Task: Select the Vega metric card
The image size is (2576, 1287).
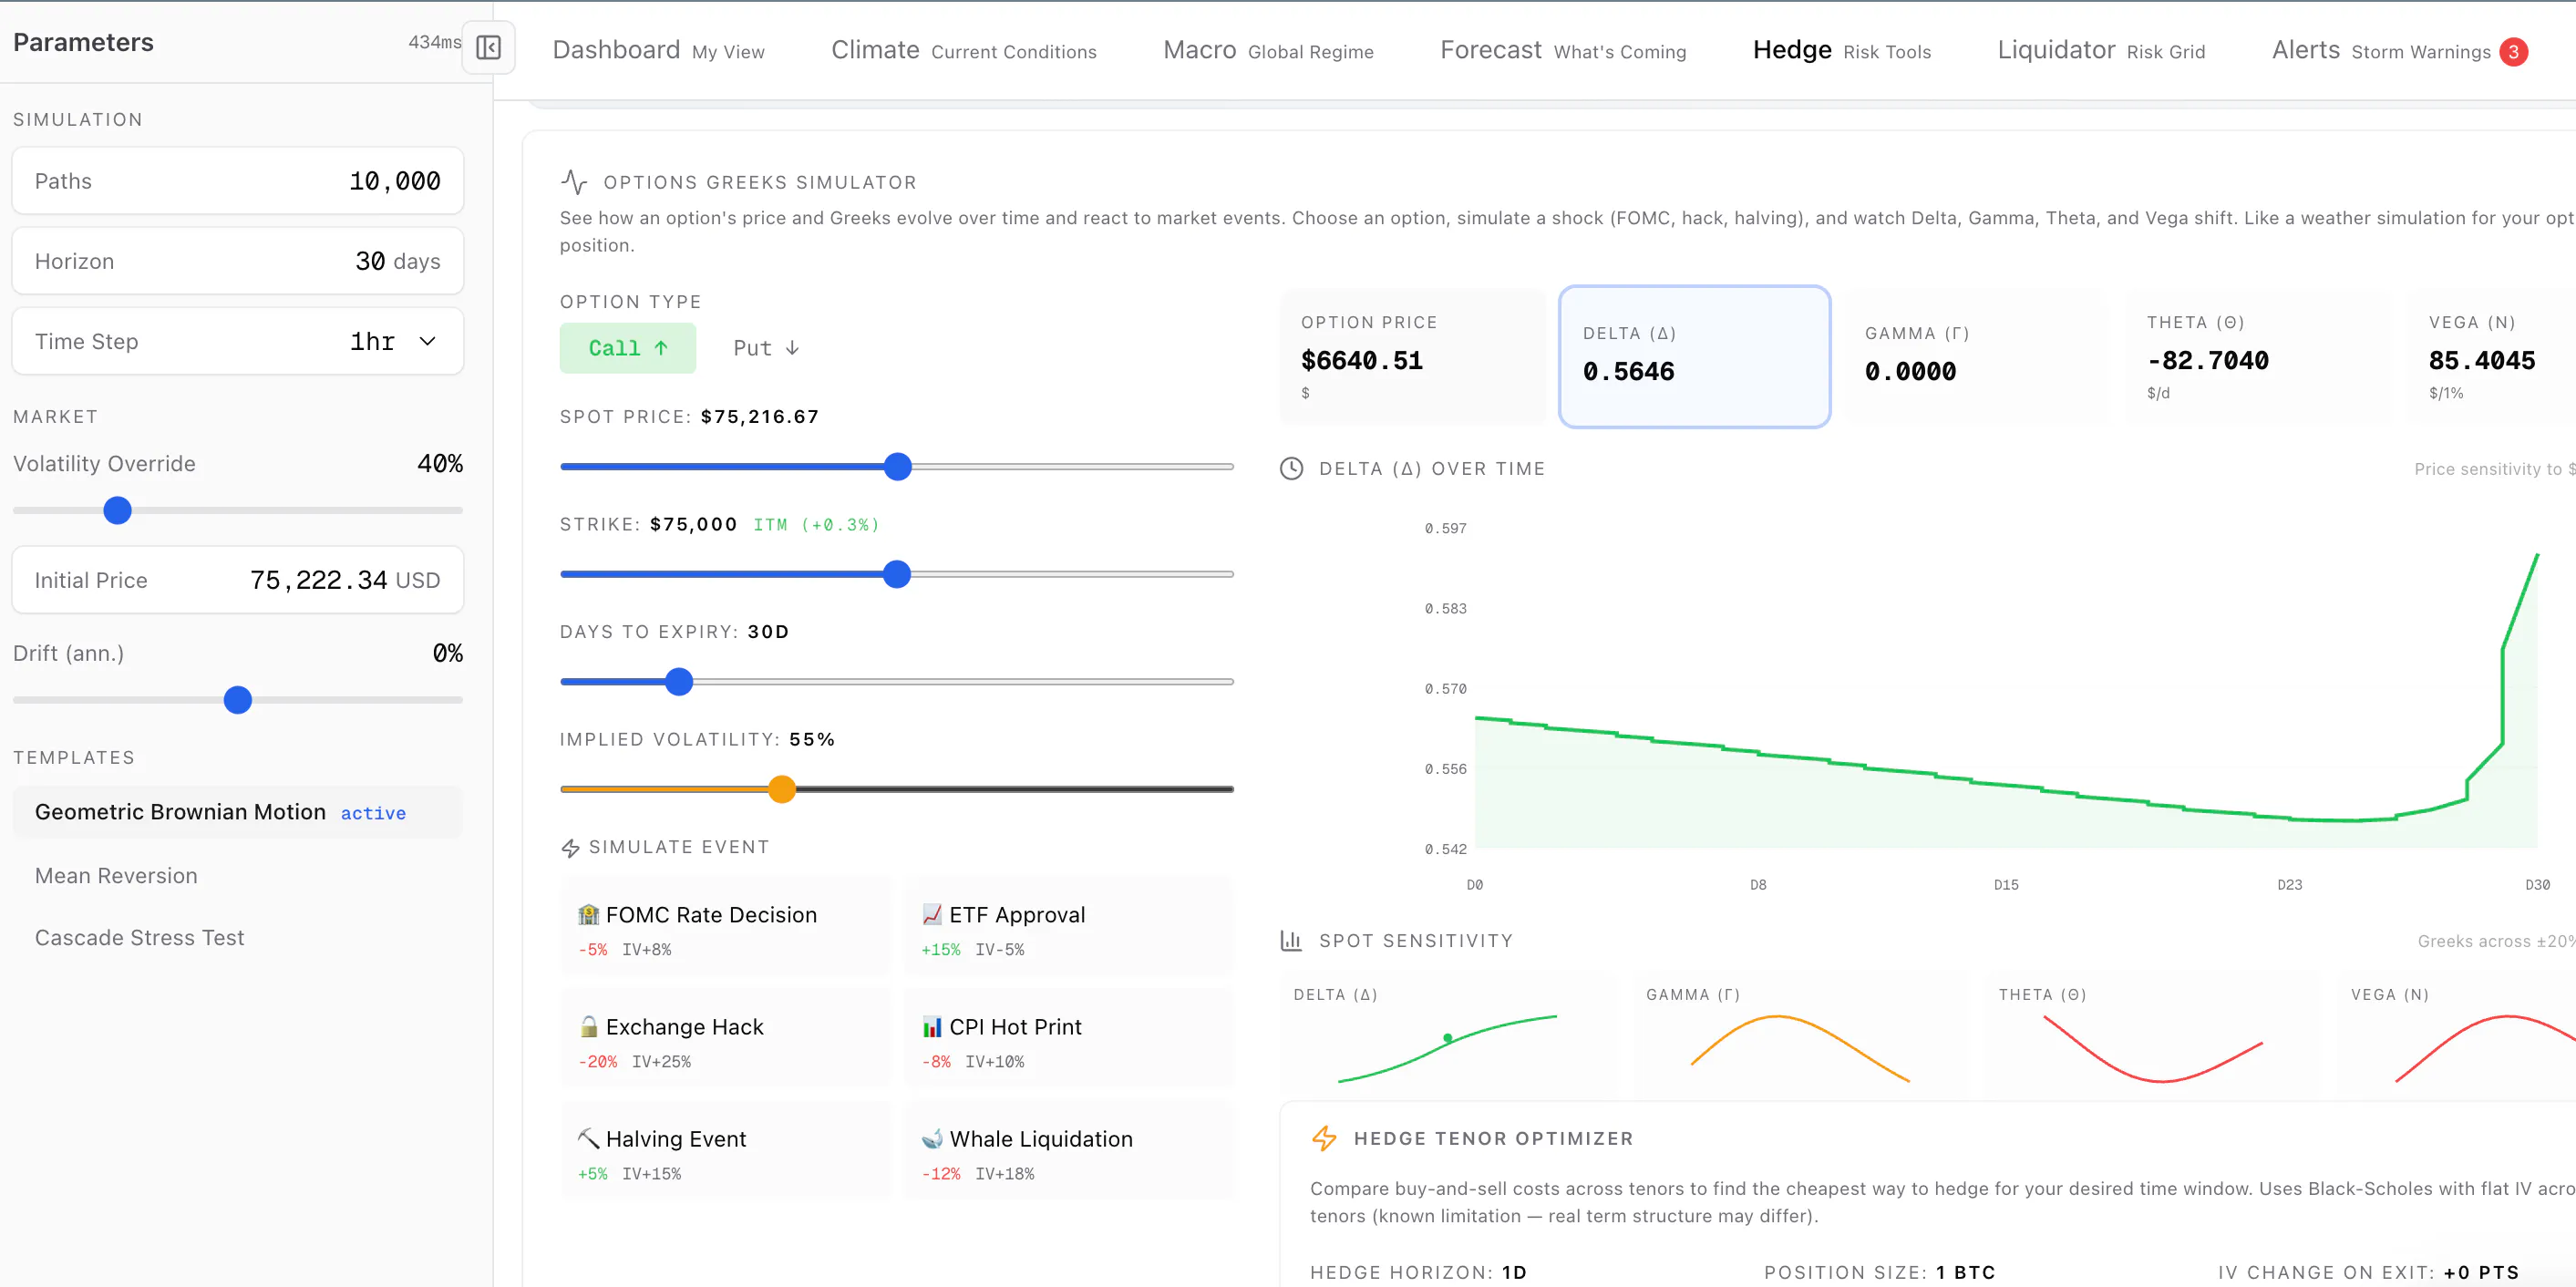Action: click(2490, 356)
